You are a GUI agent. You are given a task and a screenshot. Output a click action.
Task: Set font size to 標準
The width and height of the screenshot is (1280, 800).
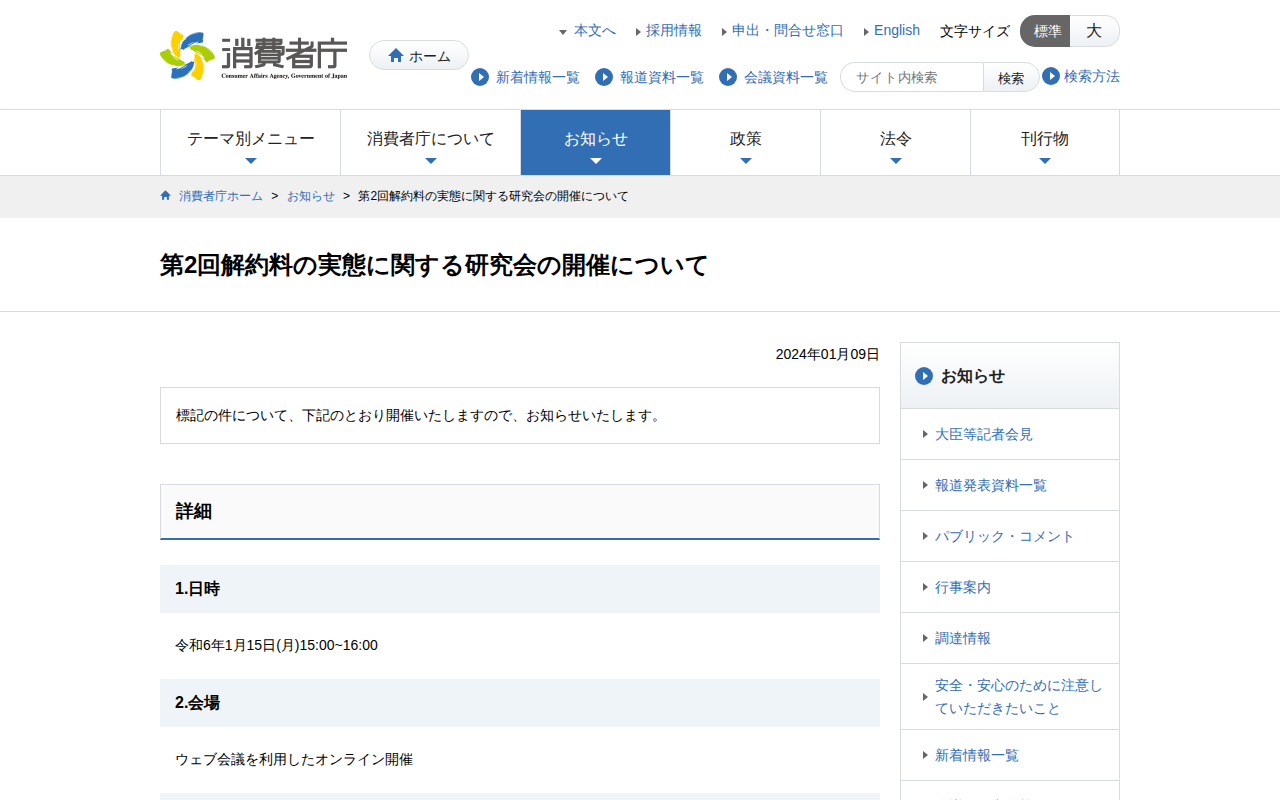[x=1046, y=31]
